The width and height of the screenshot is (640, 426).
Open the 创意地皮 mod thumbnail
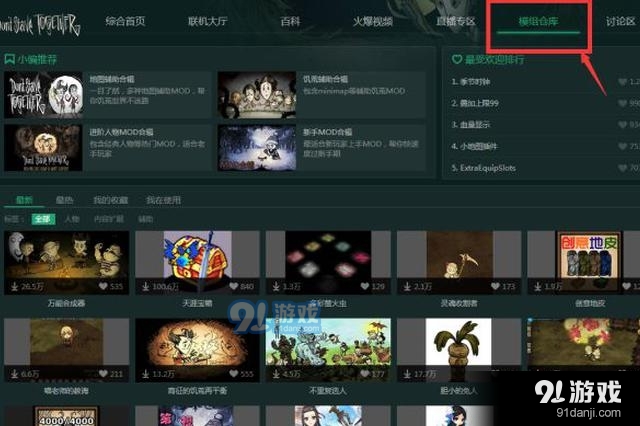click(x=584, y=263)
